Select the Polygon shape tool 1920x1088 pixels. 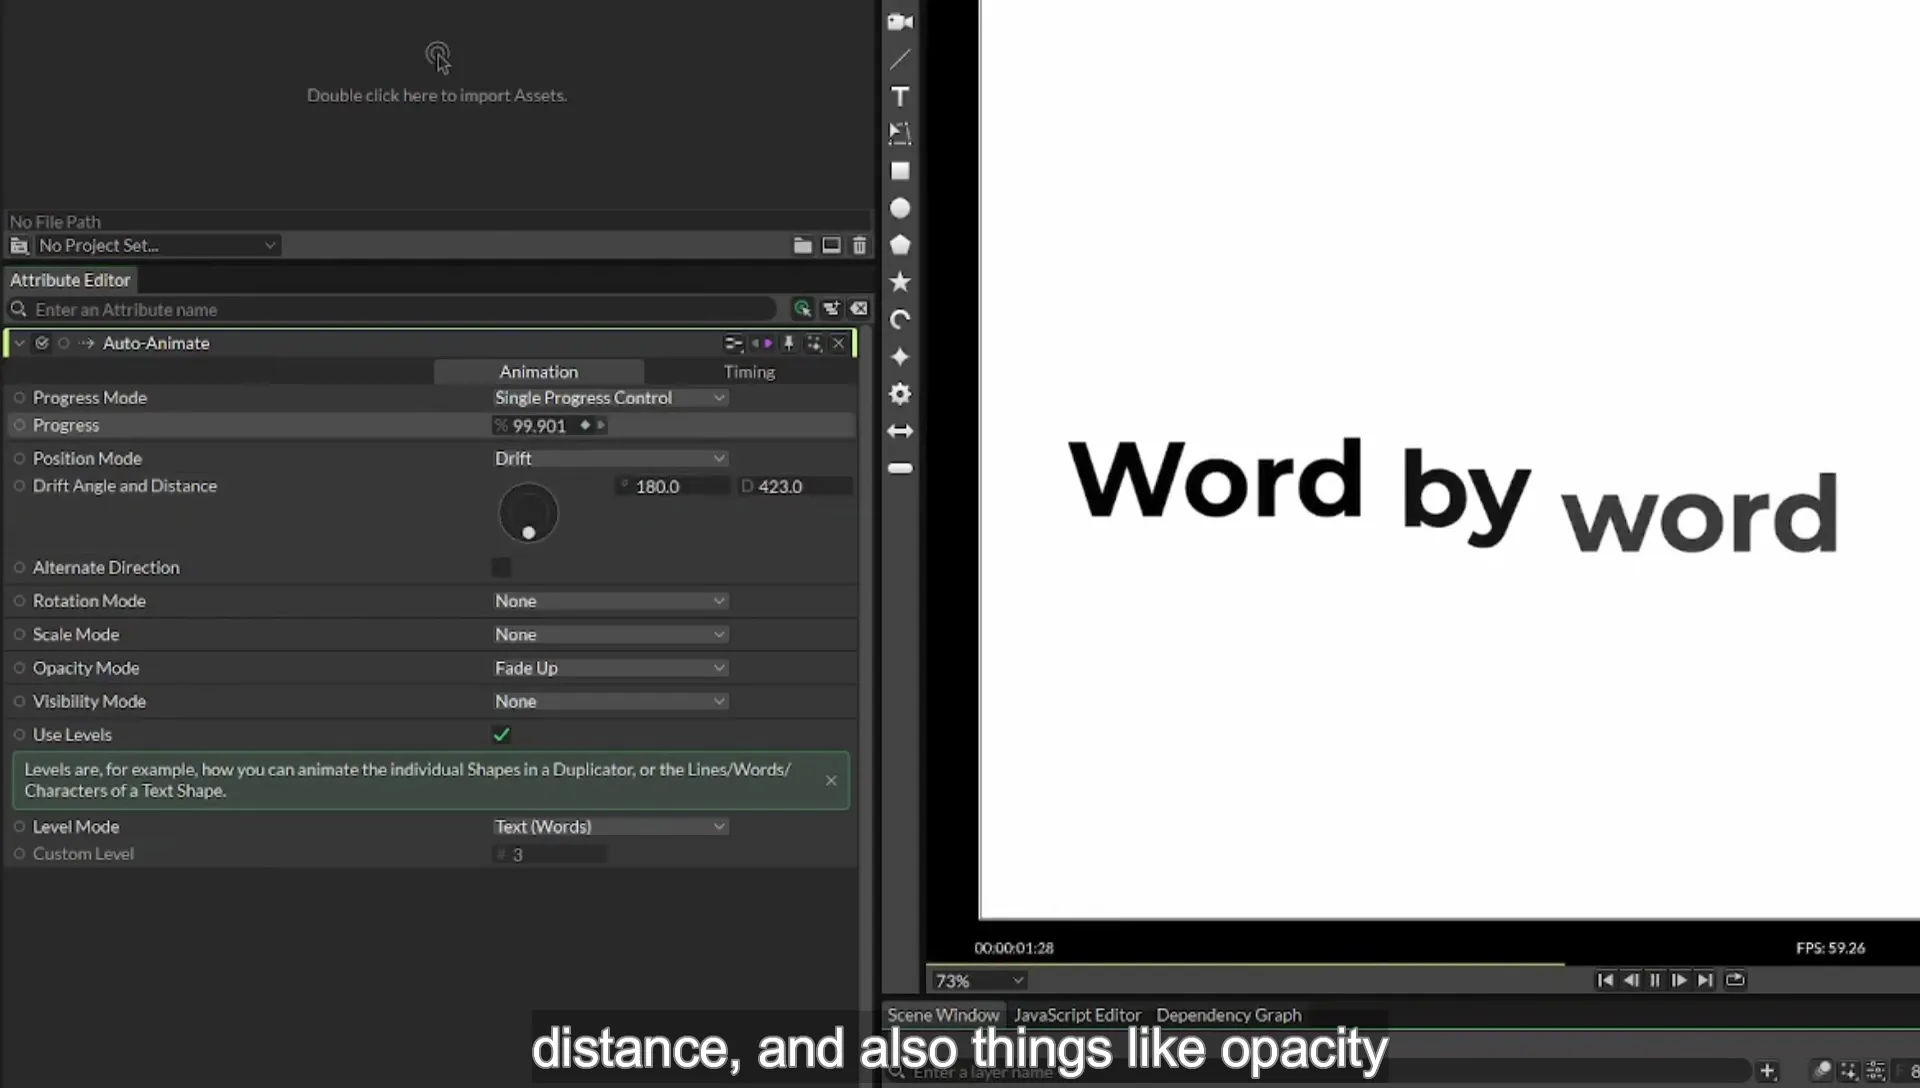[900, 245]
